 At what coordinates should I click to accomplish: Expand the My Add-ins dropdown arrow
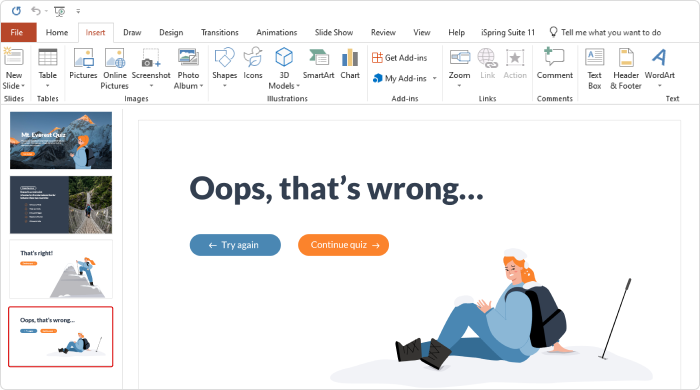(434, 78)
